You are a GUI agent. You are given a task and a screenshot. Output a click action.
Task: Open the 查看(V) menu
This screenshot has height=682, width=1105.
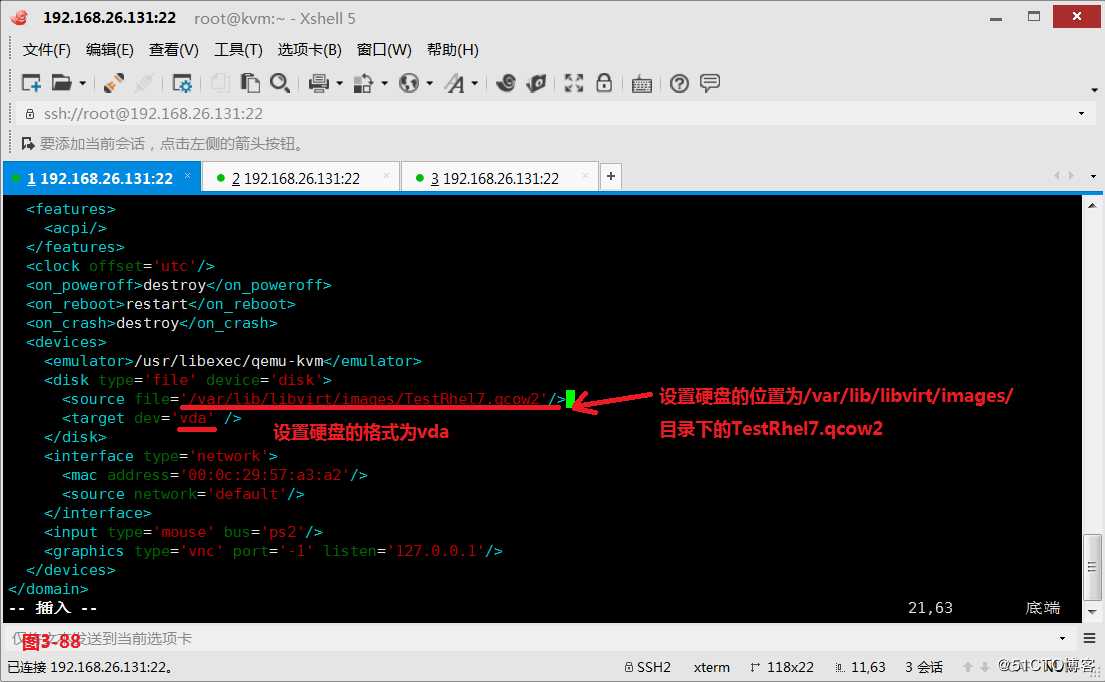tap(174, 50)
